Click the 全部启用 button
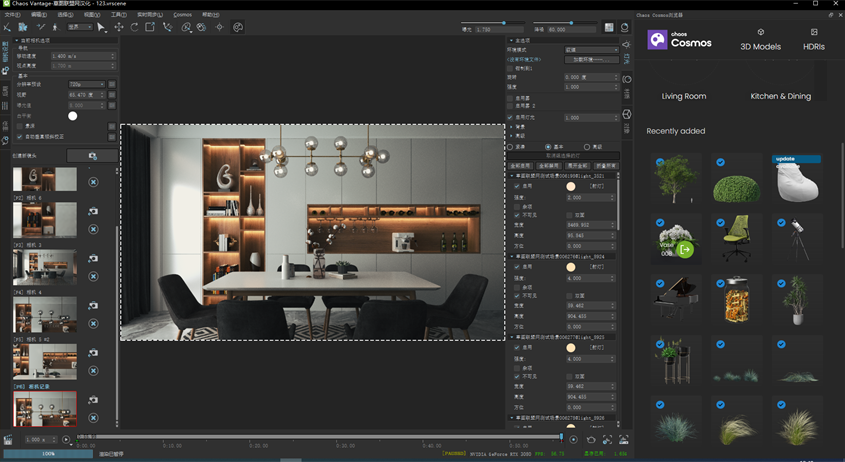This screenshot has width=845, height=462. (x=520, y=164)
